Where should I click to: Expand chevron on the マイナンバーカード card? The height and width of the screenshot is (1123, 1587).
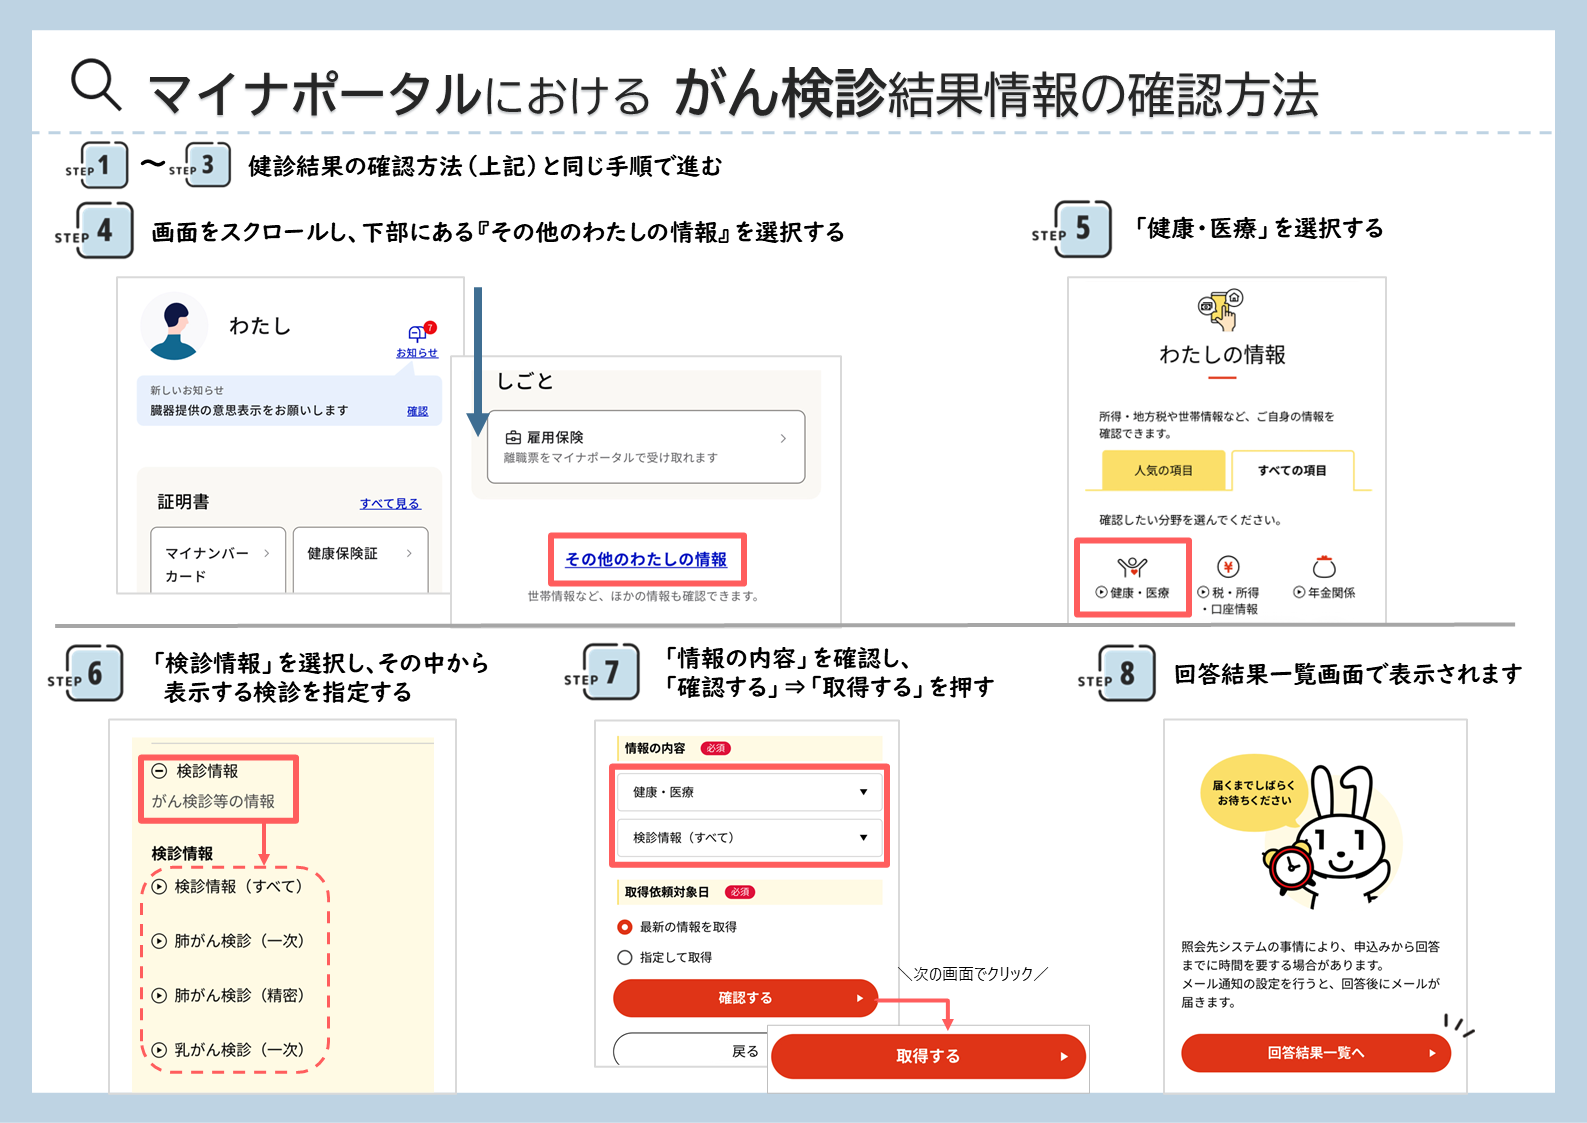pyautogui.click(x=267, y=553)
